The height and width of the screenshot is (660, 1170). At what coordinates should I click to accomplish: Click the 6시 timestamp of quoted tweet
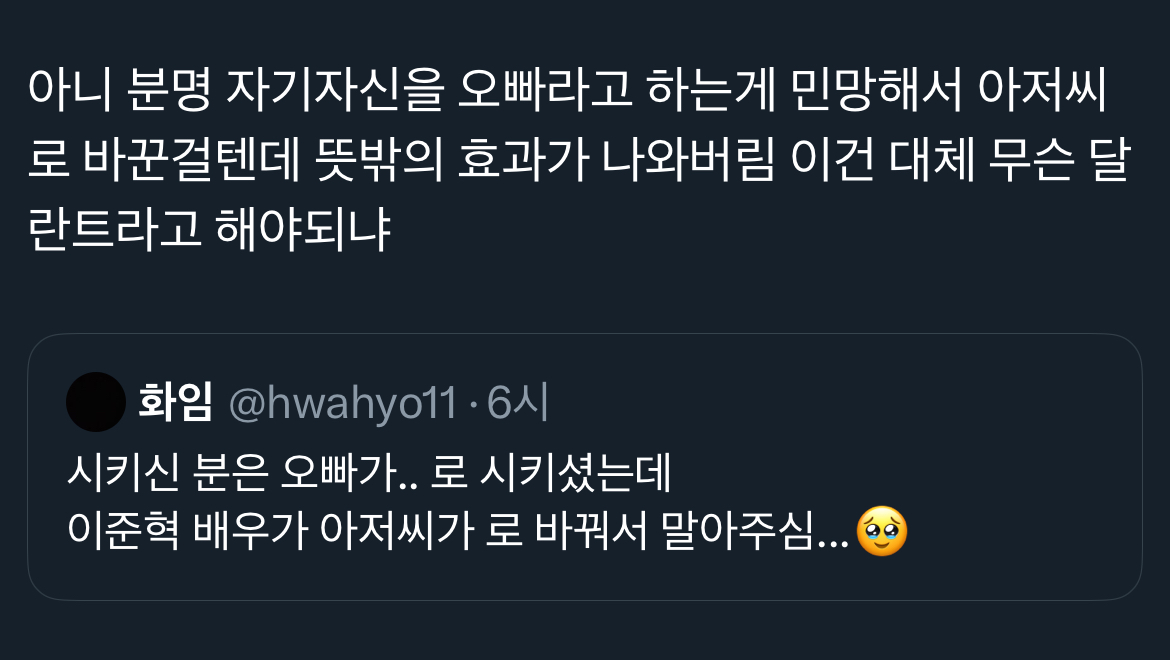pyautogui.click(x=518, y=403)
